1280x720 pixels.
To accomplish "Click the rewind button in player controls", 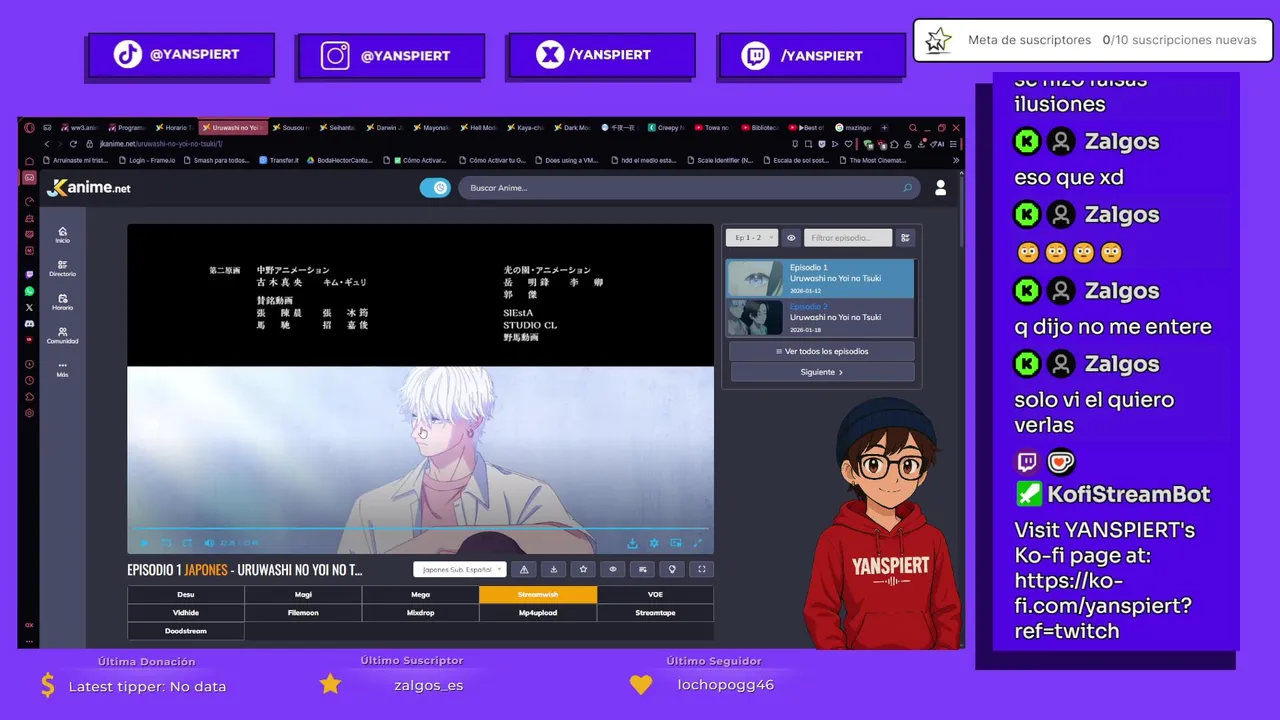I will pos(166,543).
